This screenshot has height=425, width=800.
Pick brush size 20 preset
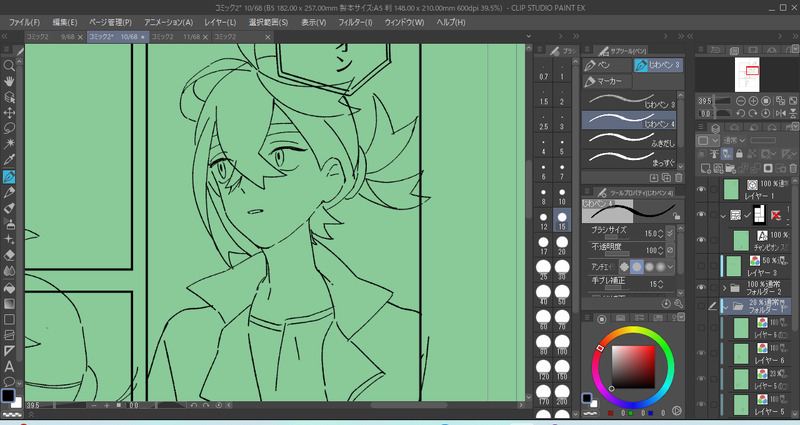[x=562, y=245]
